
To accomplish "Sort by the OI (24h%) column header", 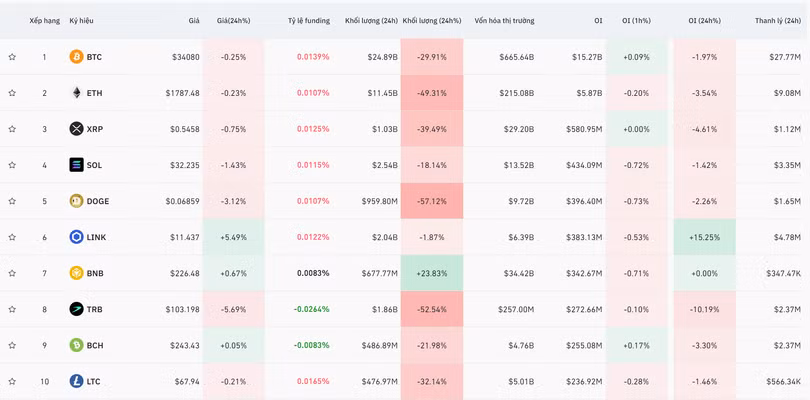I will pyautogui.click(x=704, y=20).
